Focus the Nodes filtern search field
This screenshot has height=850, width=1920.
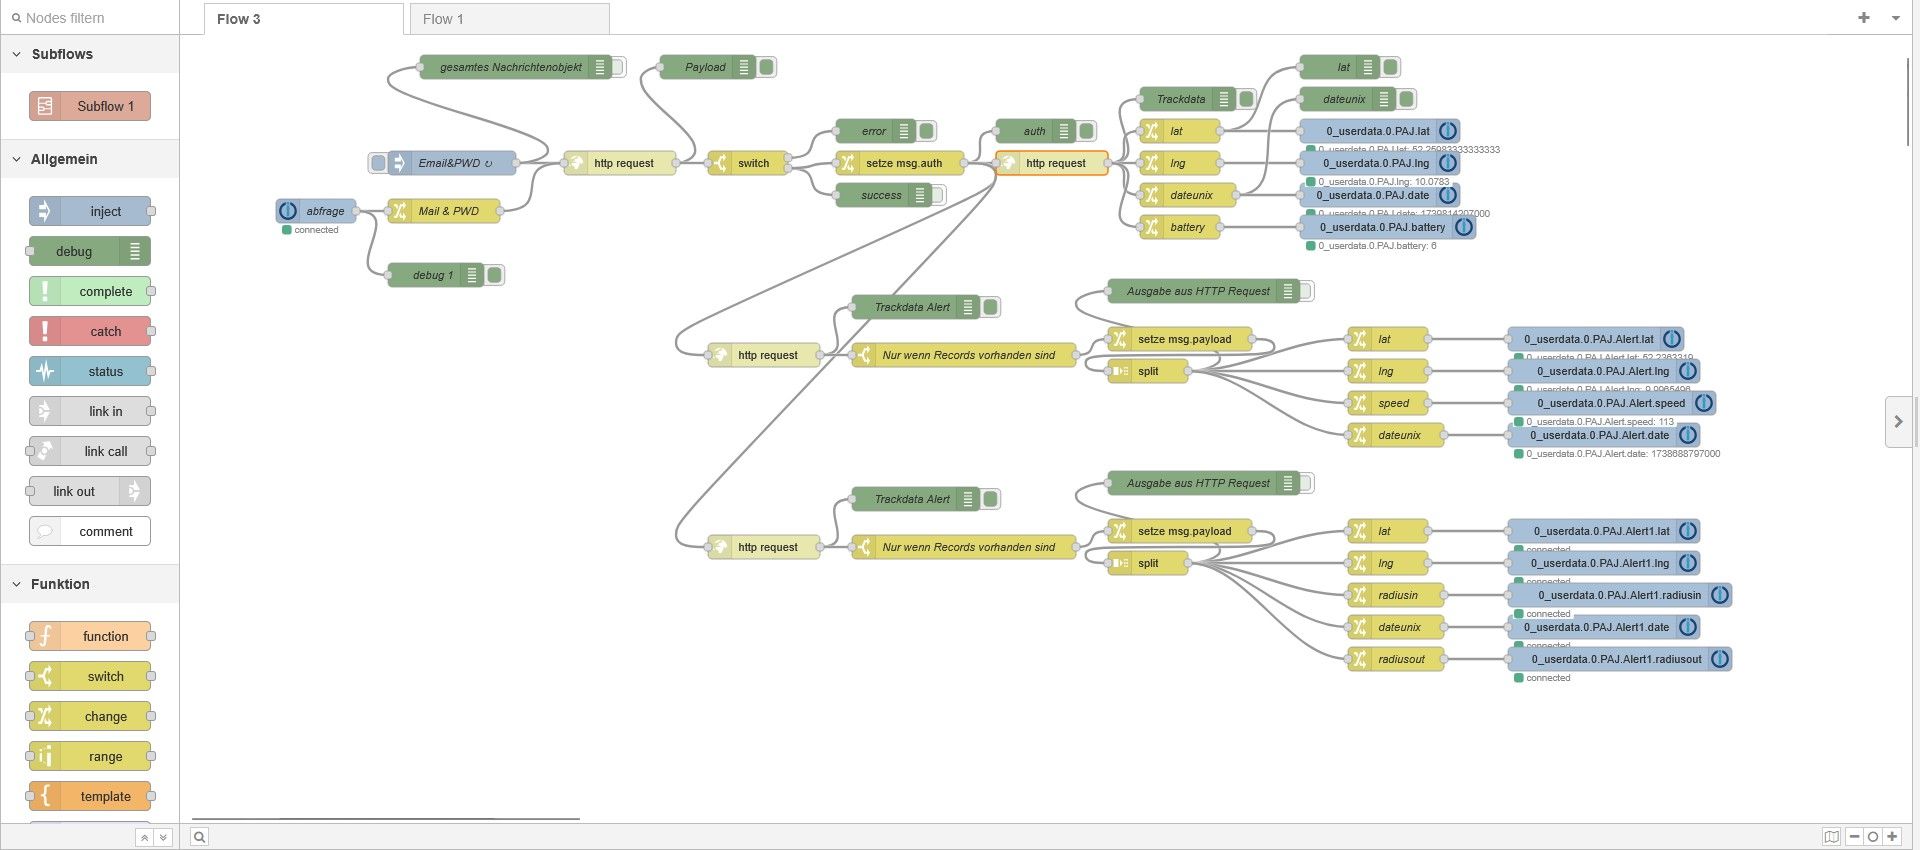point(90,18)
